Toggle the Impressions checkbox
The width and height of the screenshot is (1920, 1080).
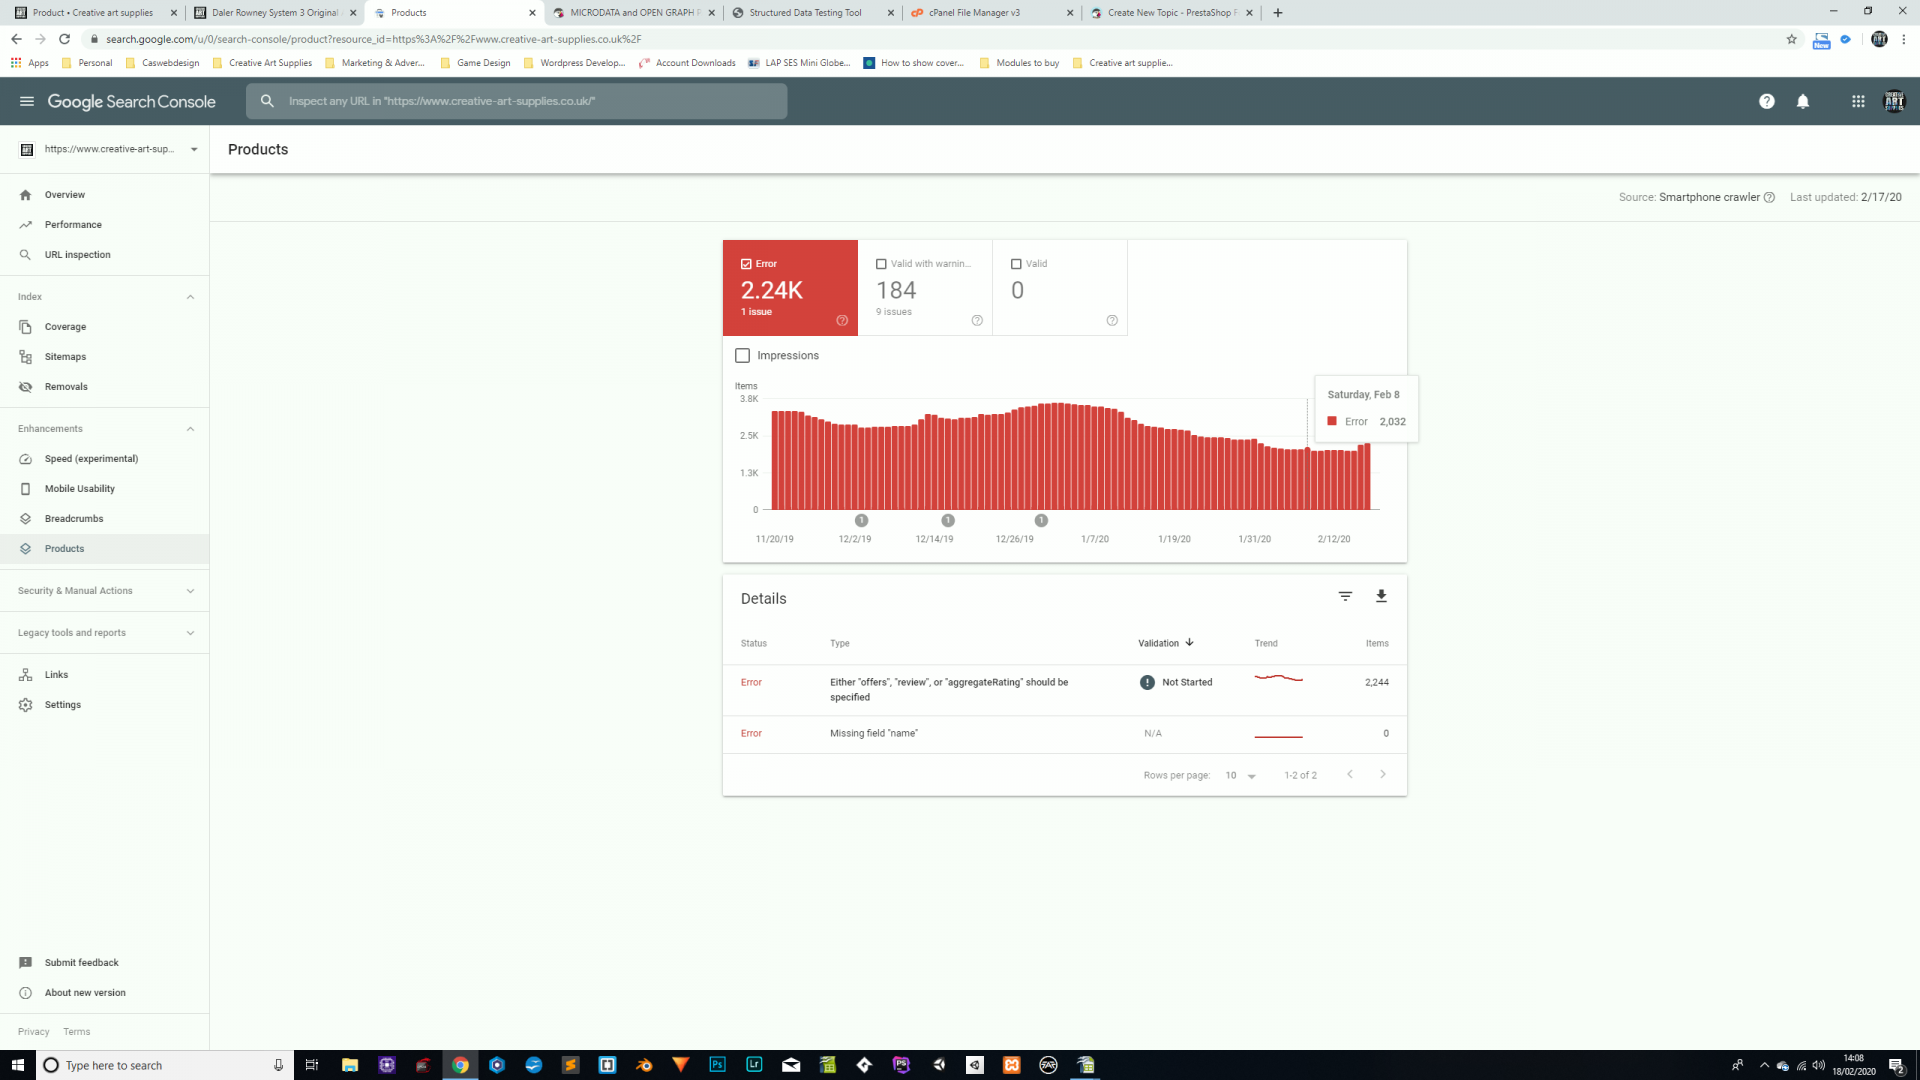pyautogui.click(x=742, y=355)
